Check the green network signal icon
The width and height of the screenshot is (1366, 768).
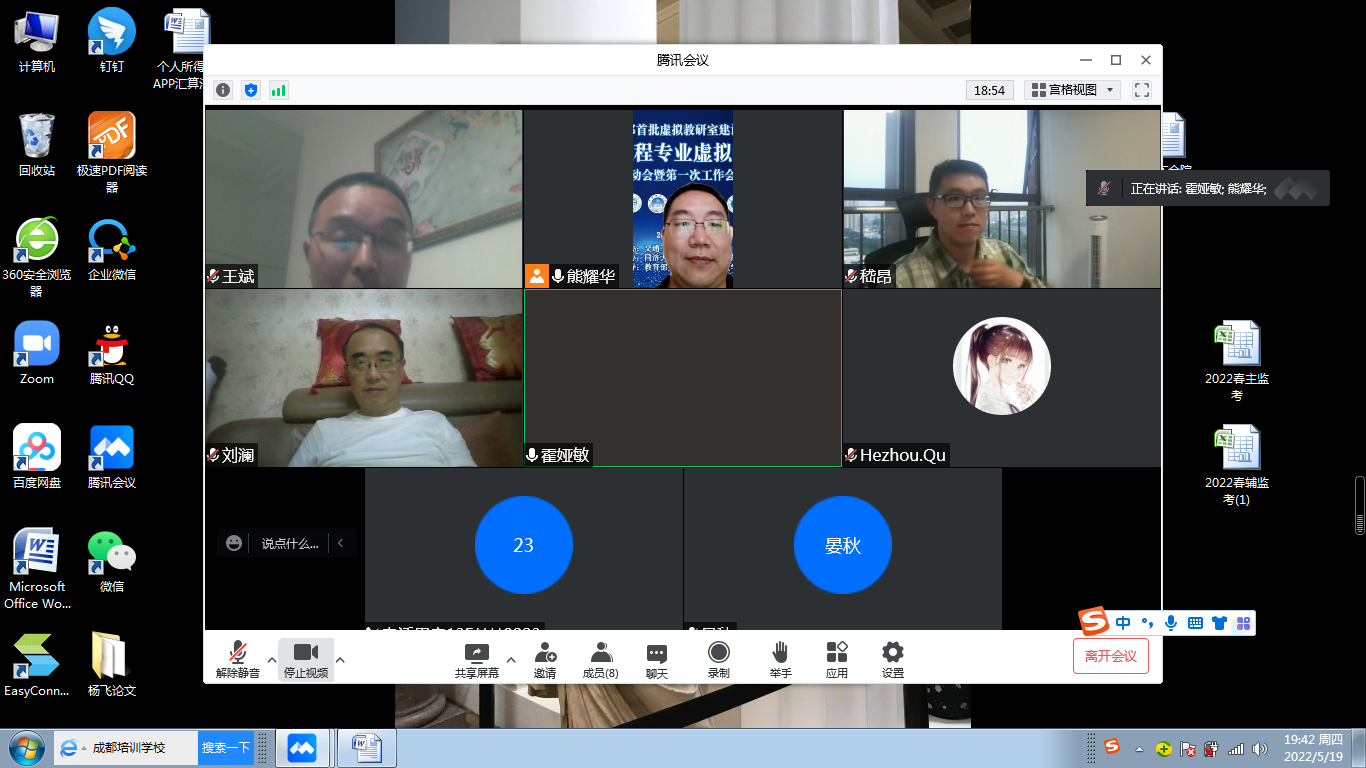(x=278, y=90)
